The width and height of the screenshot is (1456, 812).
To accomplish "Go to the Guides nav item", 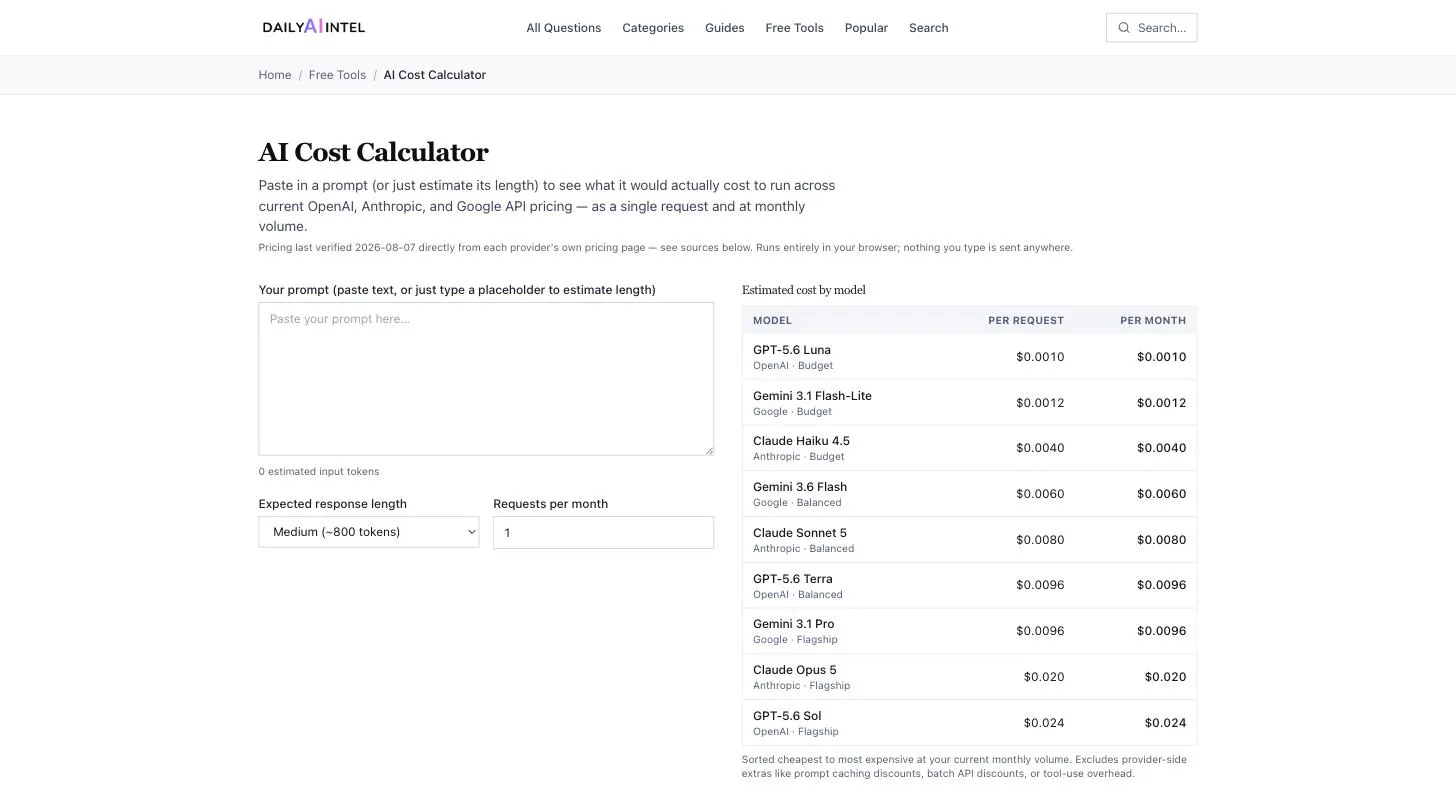I will click(x=725, y=28).
